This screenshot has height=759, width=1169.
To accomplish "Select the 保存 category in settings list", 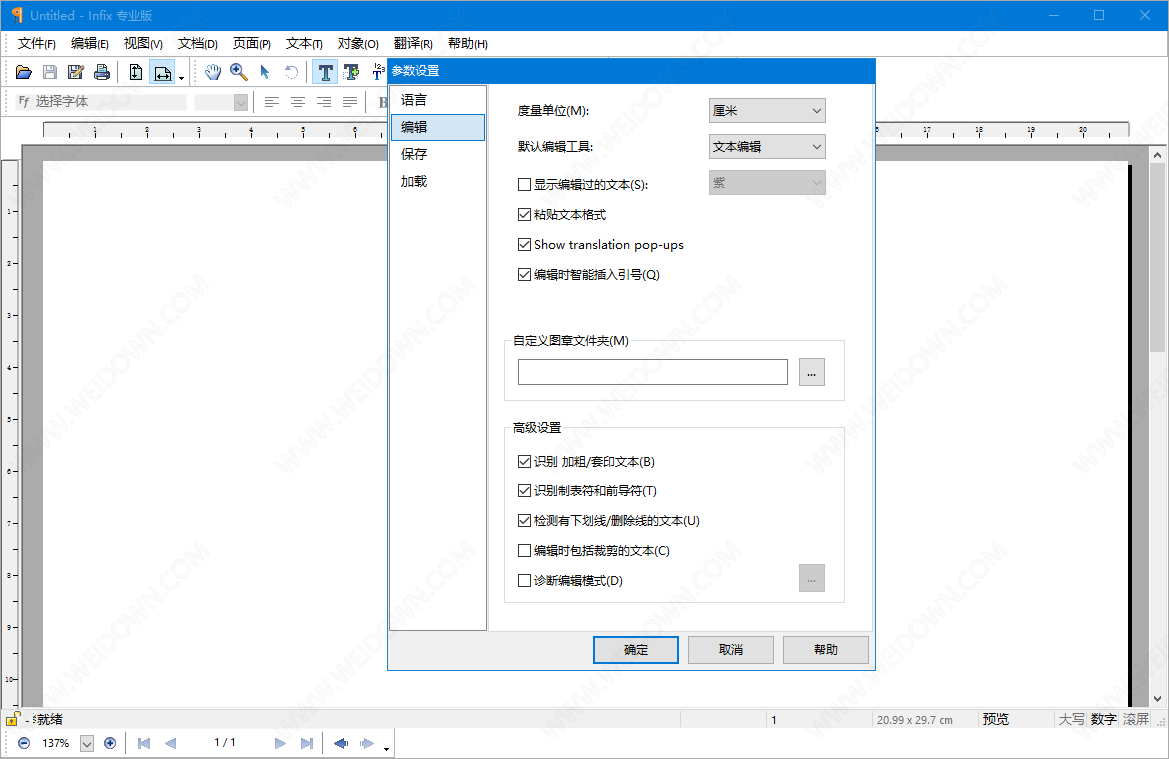I will pos(438,154).
